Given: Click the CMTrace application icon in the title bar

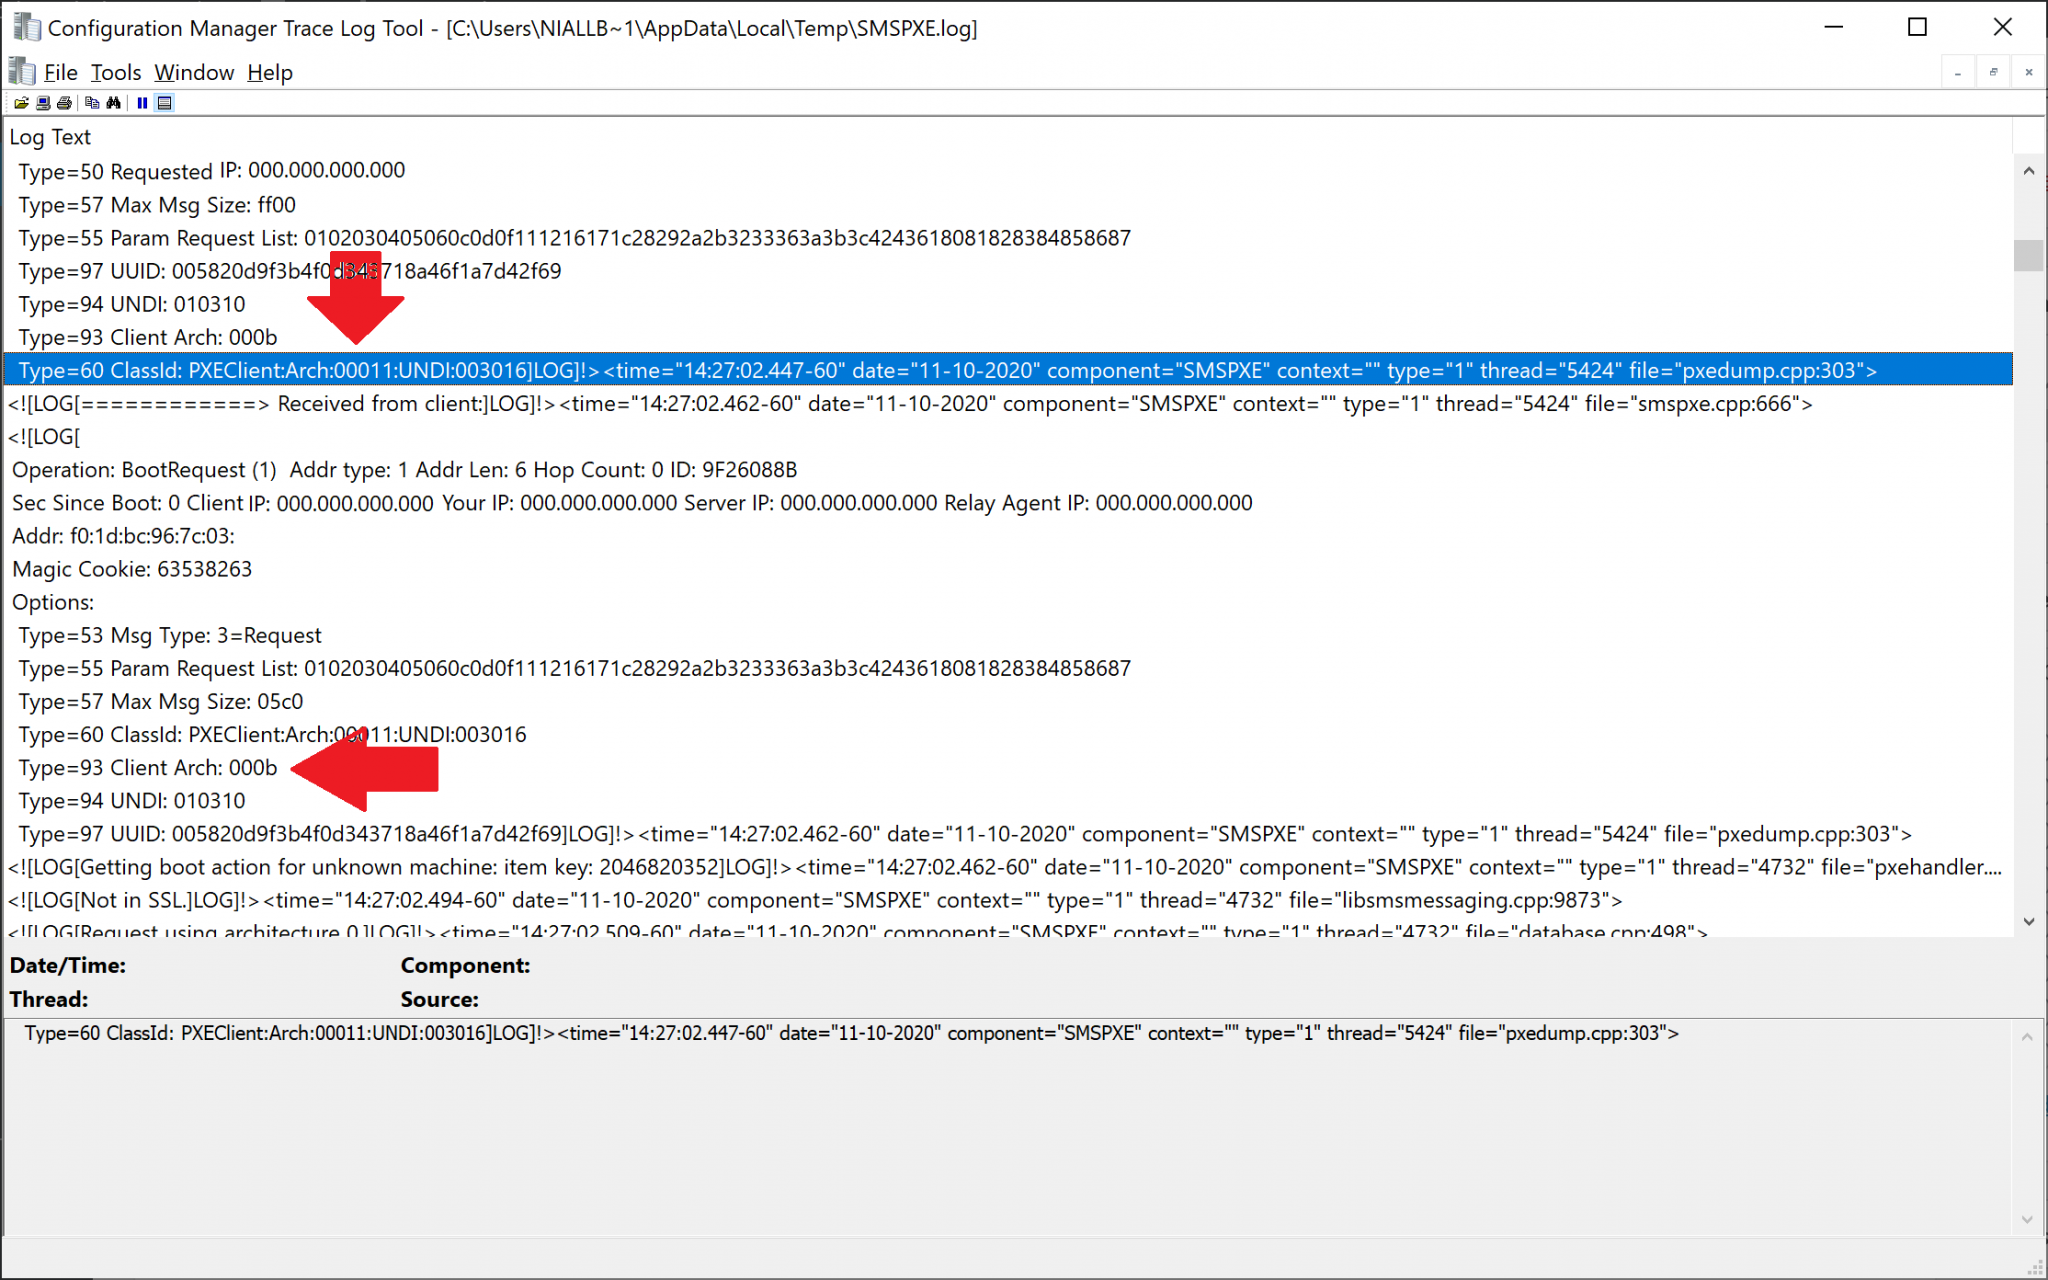Looking at the screenshot, I should pos(20,70).
